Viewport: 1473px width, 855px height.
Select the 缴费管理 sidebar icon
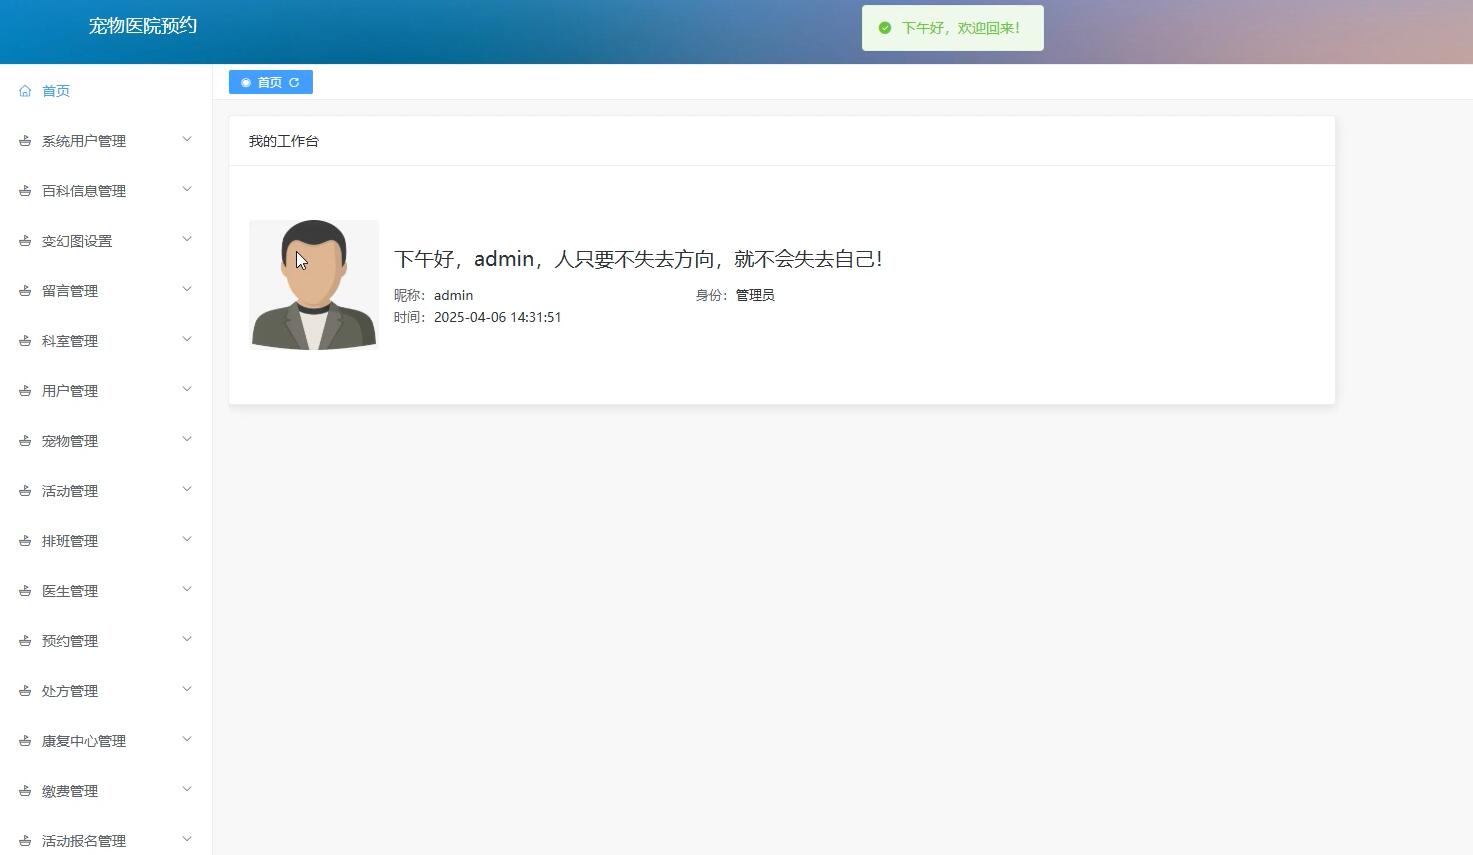25,790
